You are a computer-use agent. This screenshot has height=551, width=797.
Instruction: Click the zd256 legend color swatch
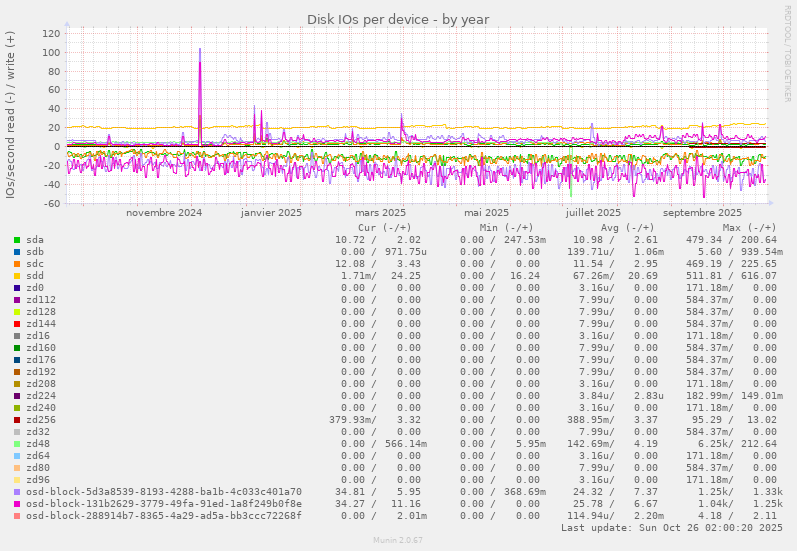[x=17, y=420]
